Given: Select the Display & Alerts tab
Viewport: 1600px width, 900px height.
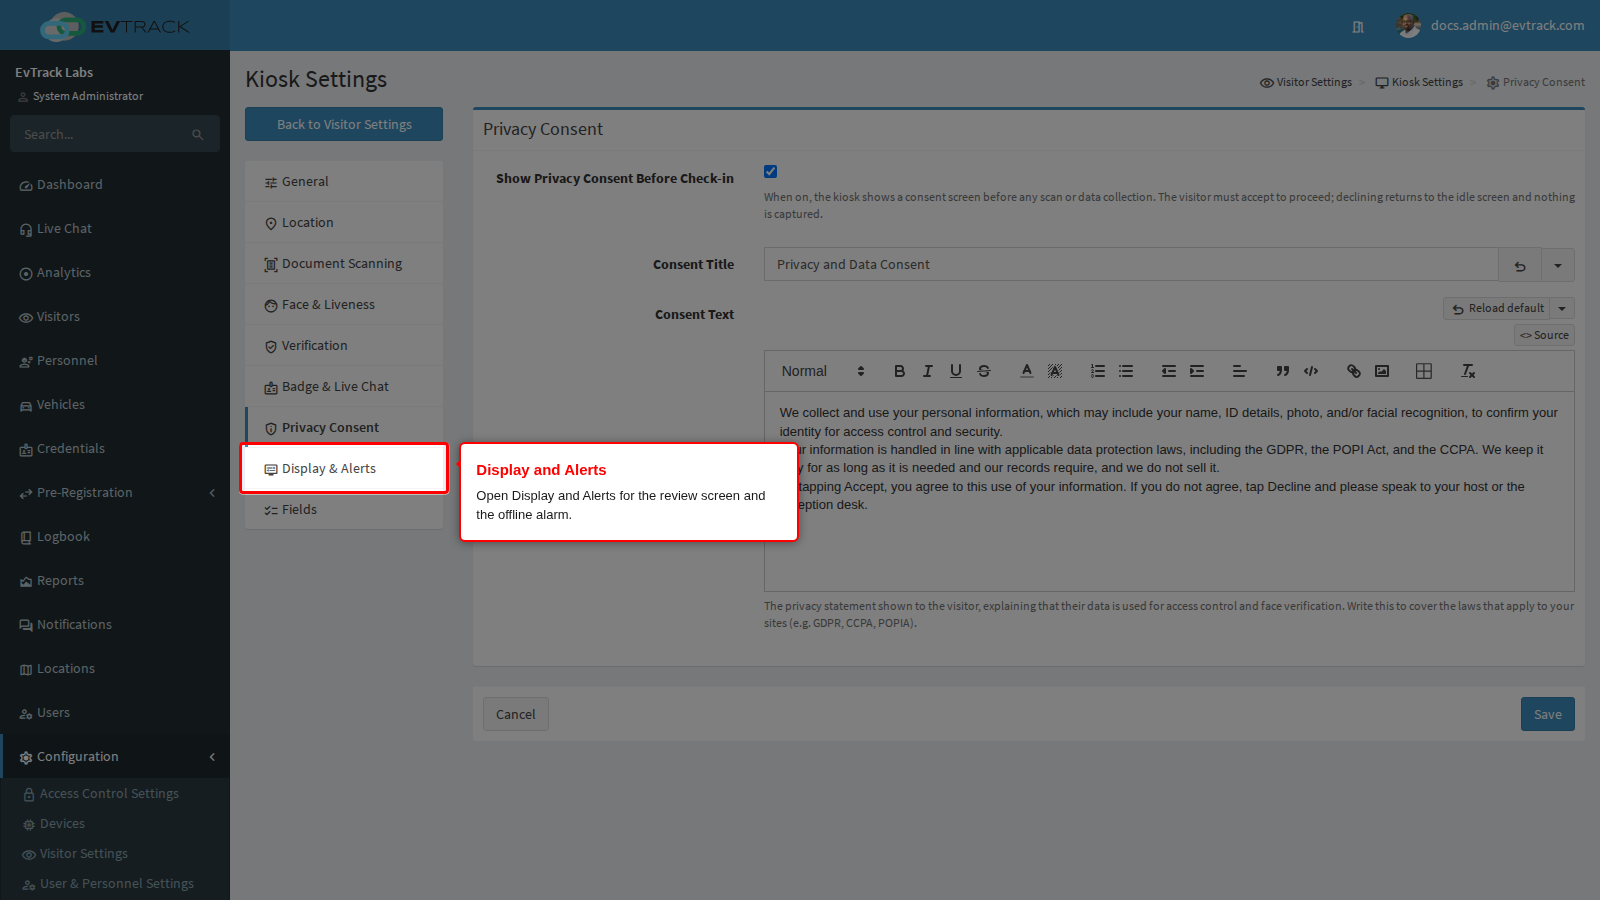Looking at the screenshot, I should [344, 469].
